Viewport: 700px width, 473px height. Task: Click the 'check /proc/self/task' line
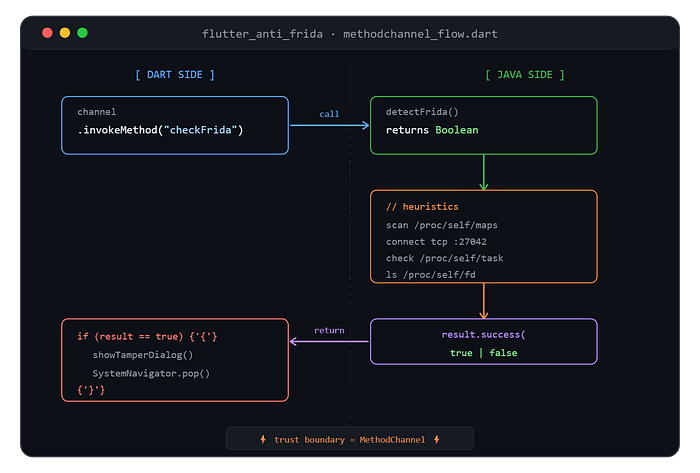(444, 258)
